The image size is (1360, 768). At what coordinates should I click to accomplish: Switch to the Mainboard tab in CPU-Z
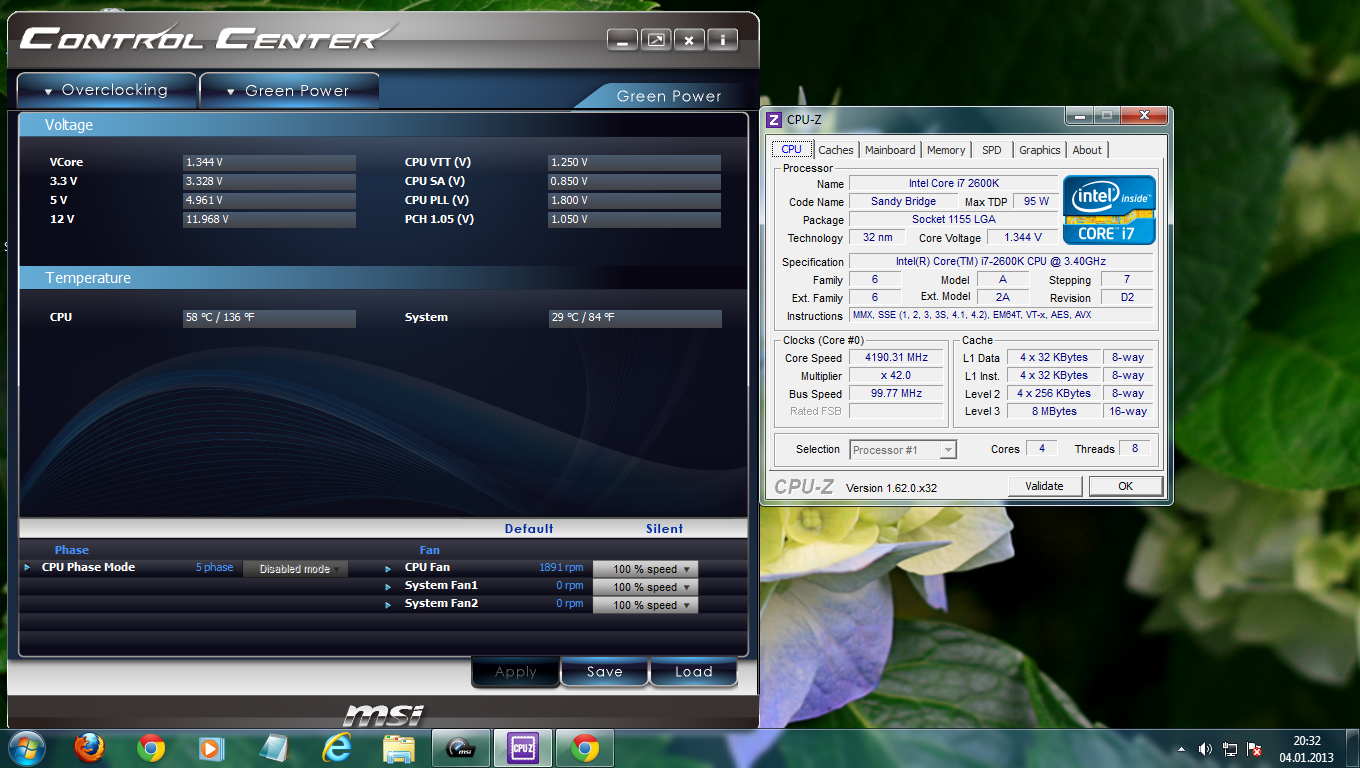[890, 150]
